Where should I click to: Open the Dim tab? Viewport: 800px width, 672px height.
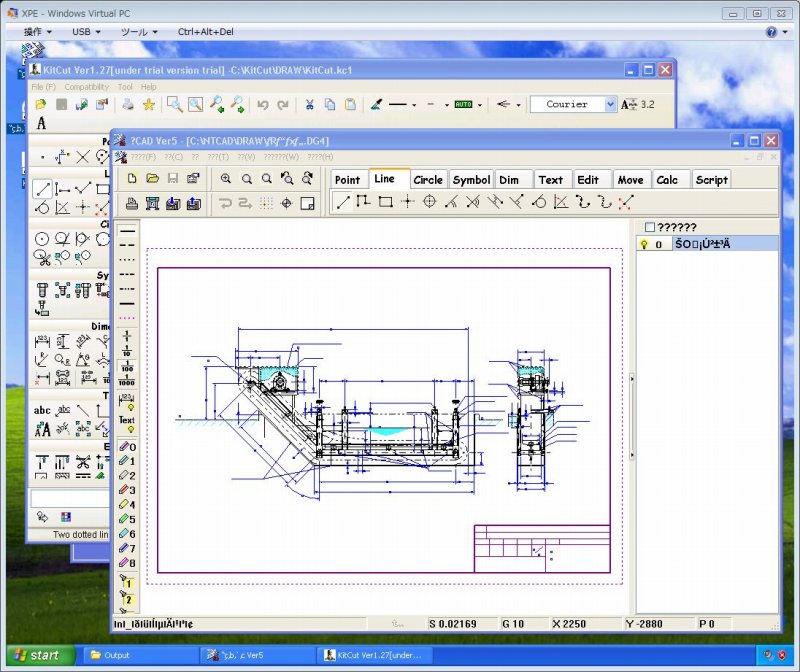pyautogui.click(x=509, y=180)
